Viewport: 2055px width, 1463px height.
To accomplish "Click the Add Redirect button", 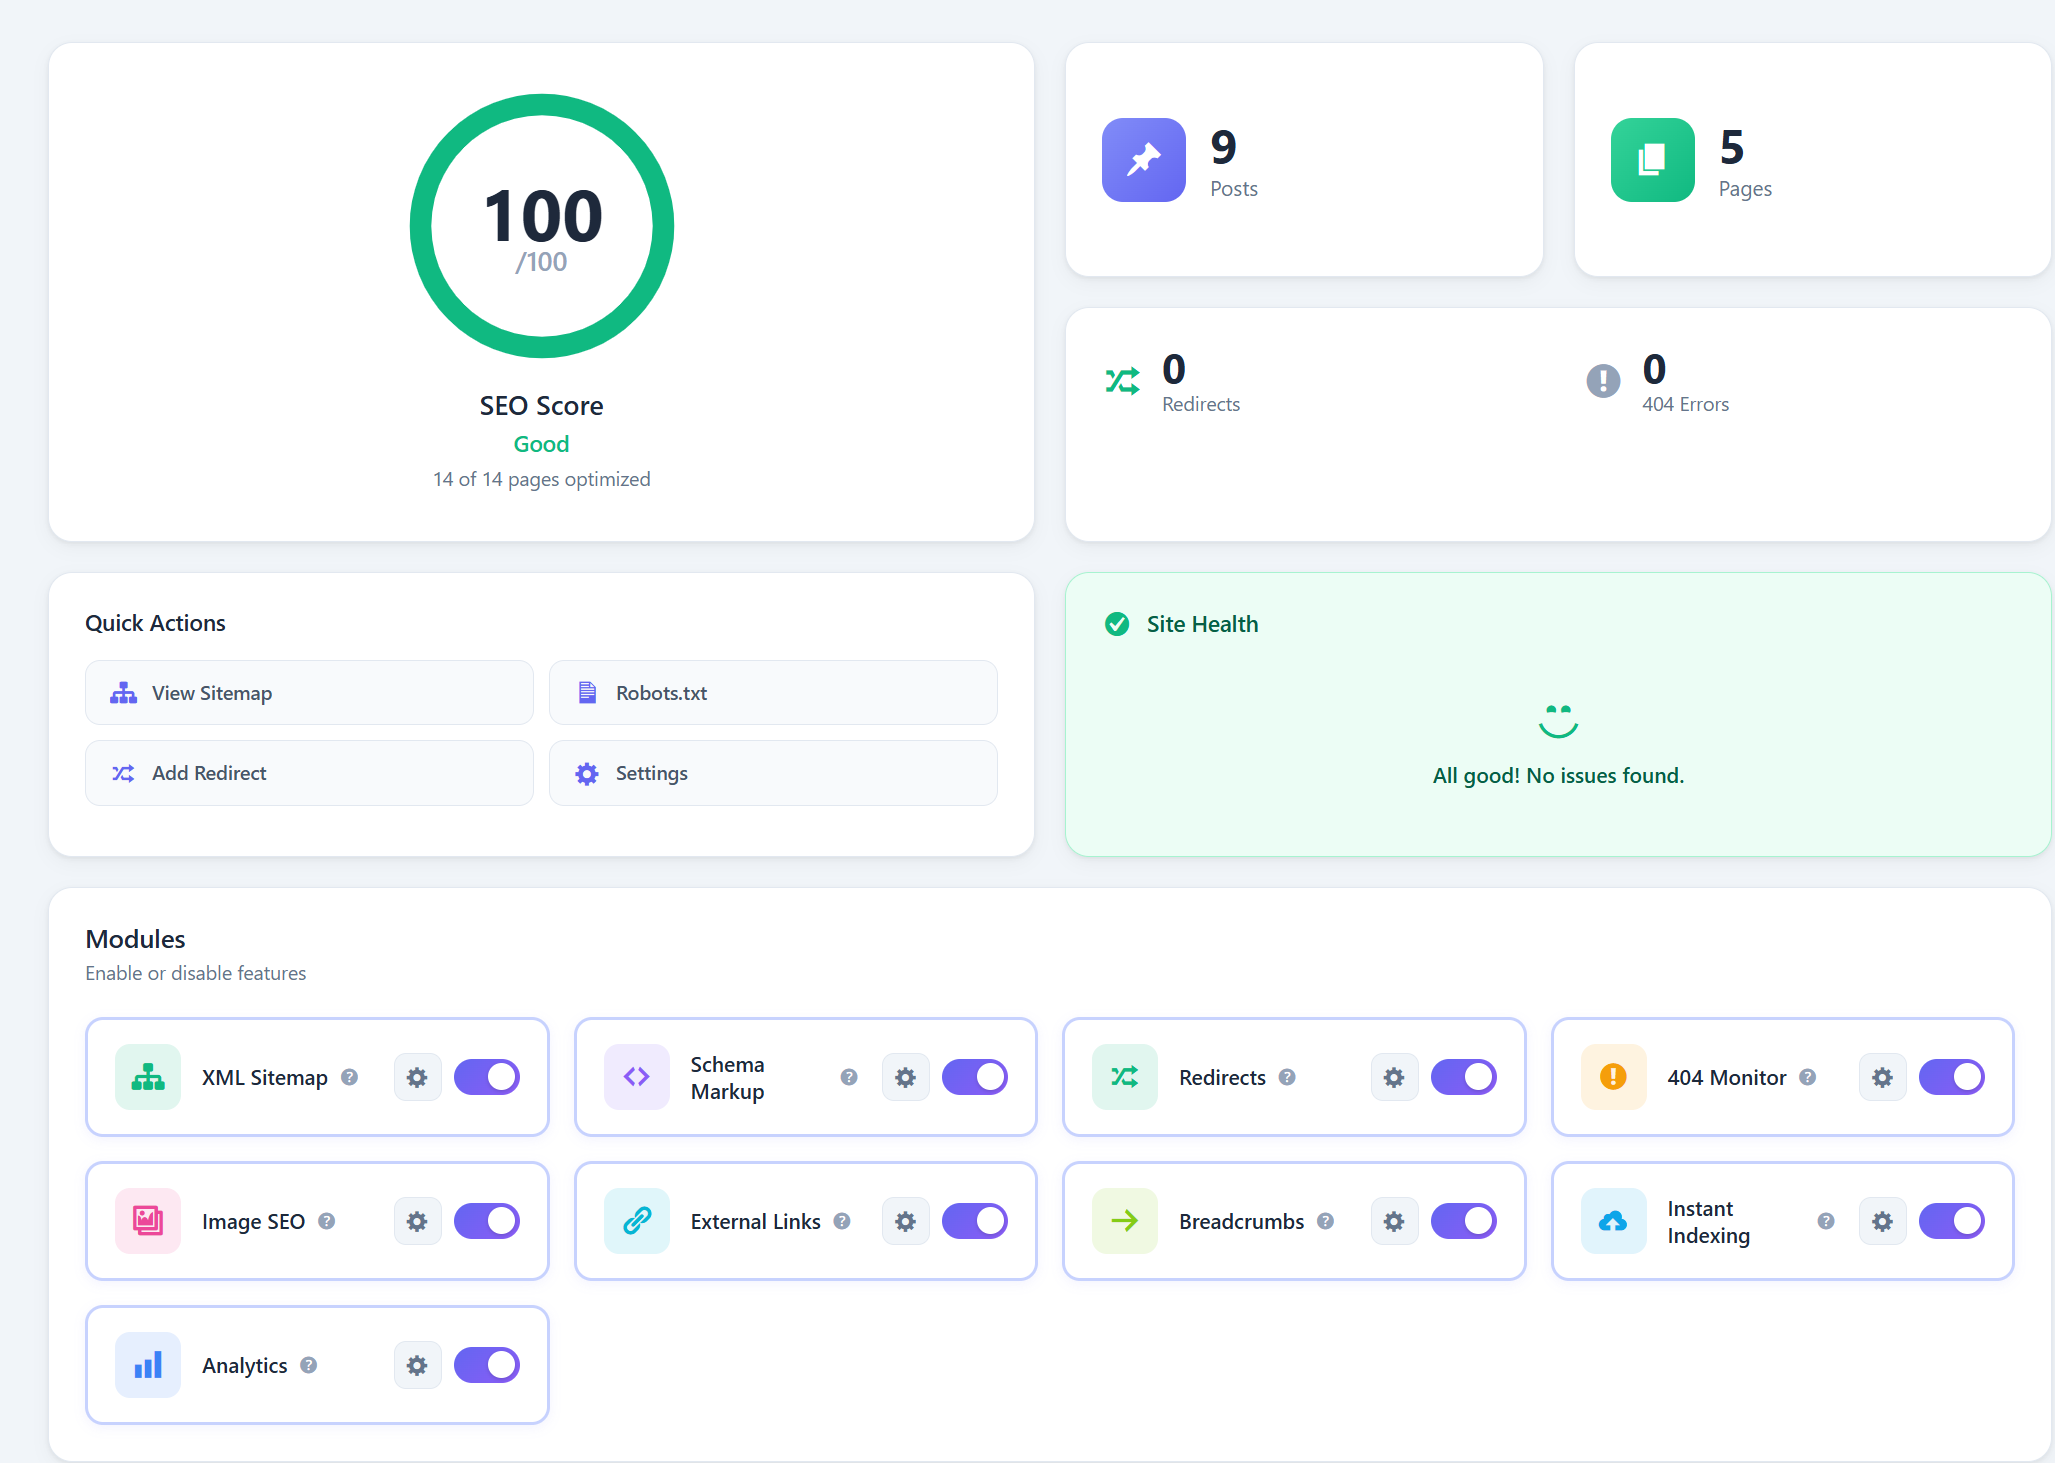I will [x=309, y=773].
